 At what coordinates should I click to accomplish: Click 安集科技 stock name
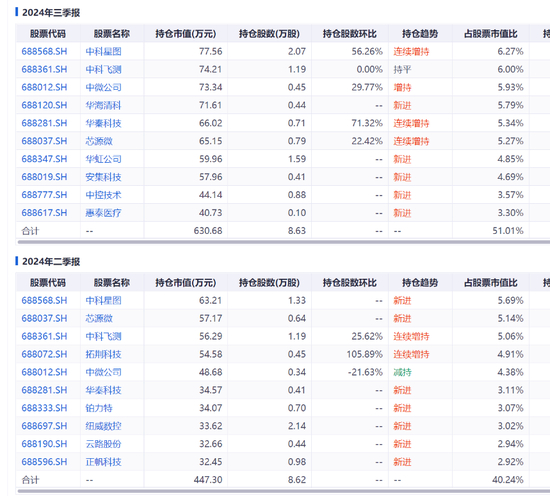click(103, 177)
